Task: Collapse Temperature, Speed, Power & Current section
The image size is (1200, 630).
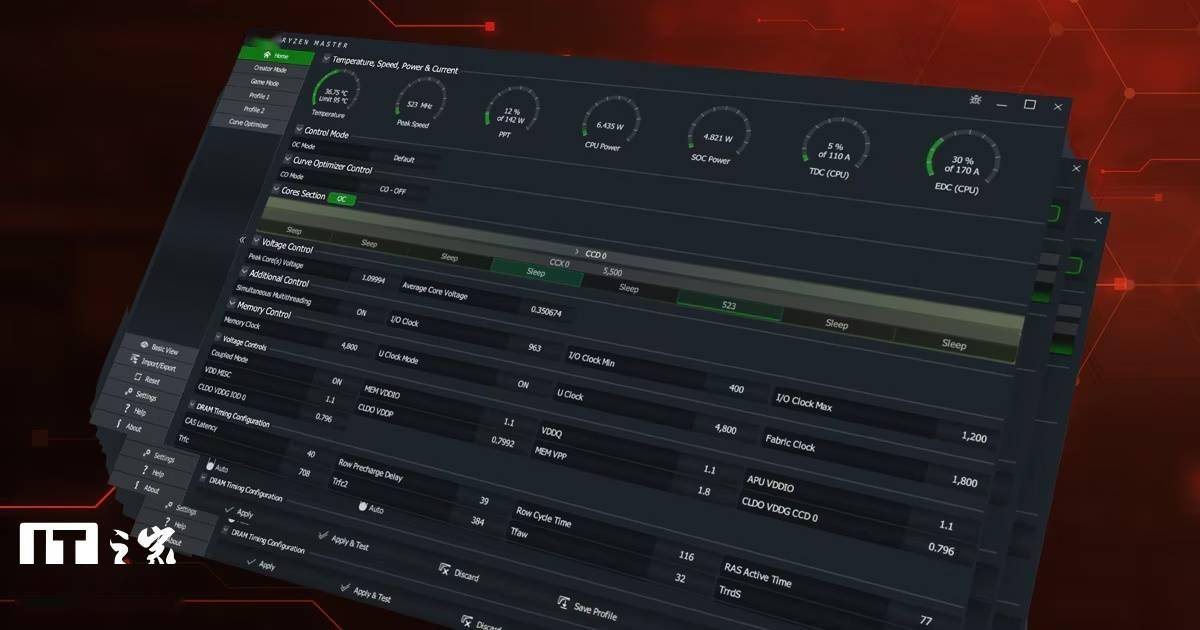Action: [x=327, y=59]
